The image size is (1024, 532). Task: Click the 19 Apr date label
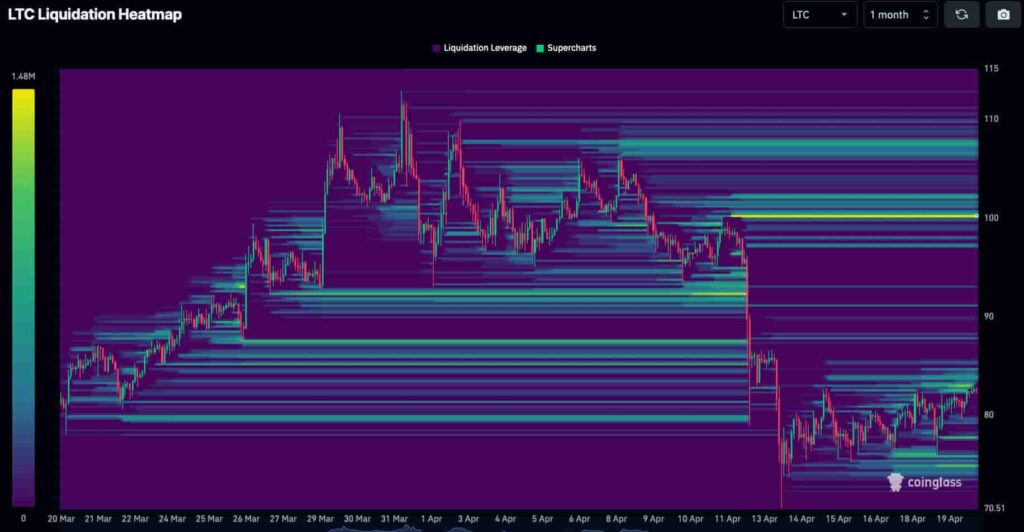click(x=950, y=519)
